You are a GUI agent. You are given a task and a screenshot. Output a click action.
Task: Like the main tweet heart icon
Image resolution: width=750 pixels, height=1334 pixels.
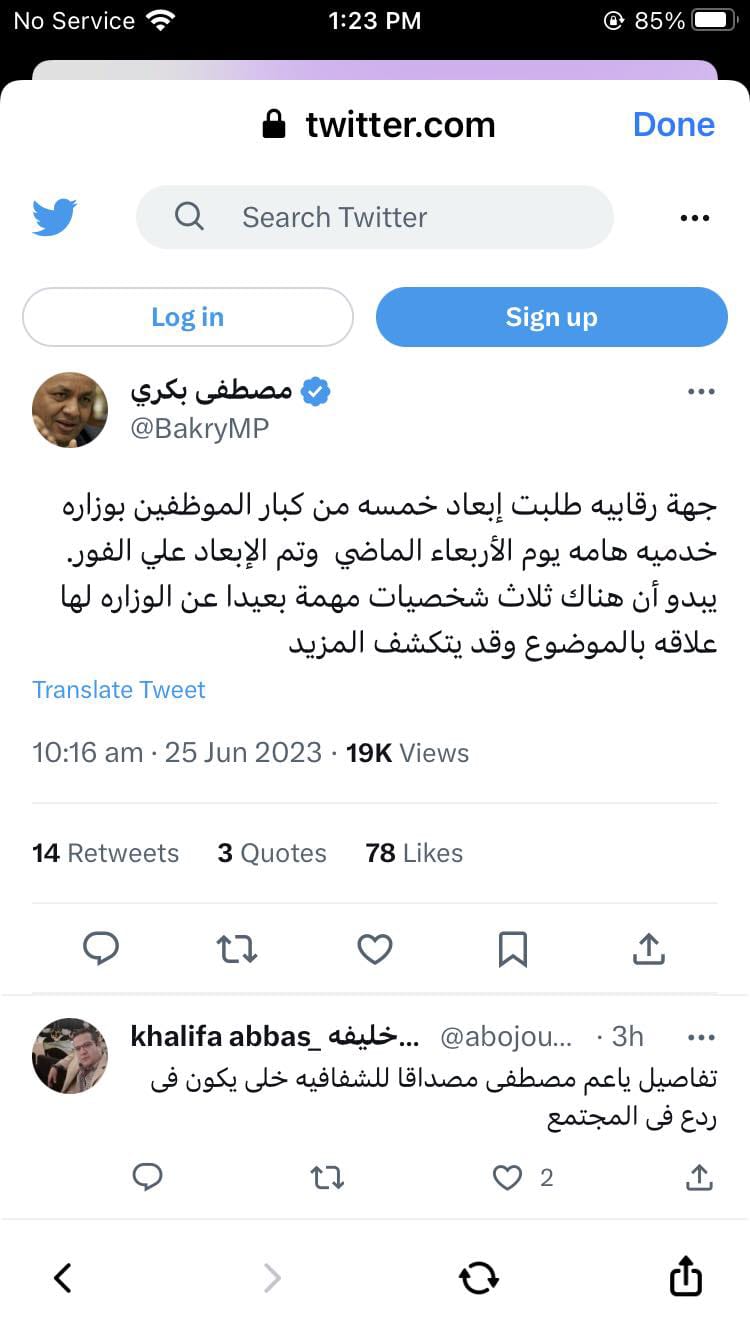click(375, 948)
